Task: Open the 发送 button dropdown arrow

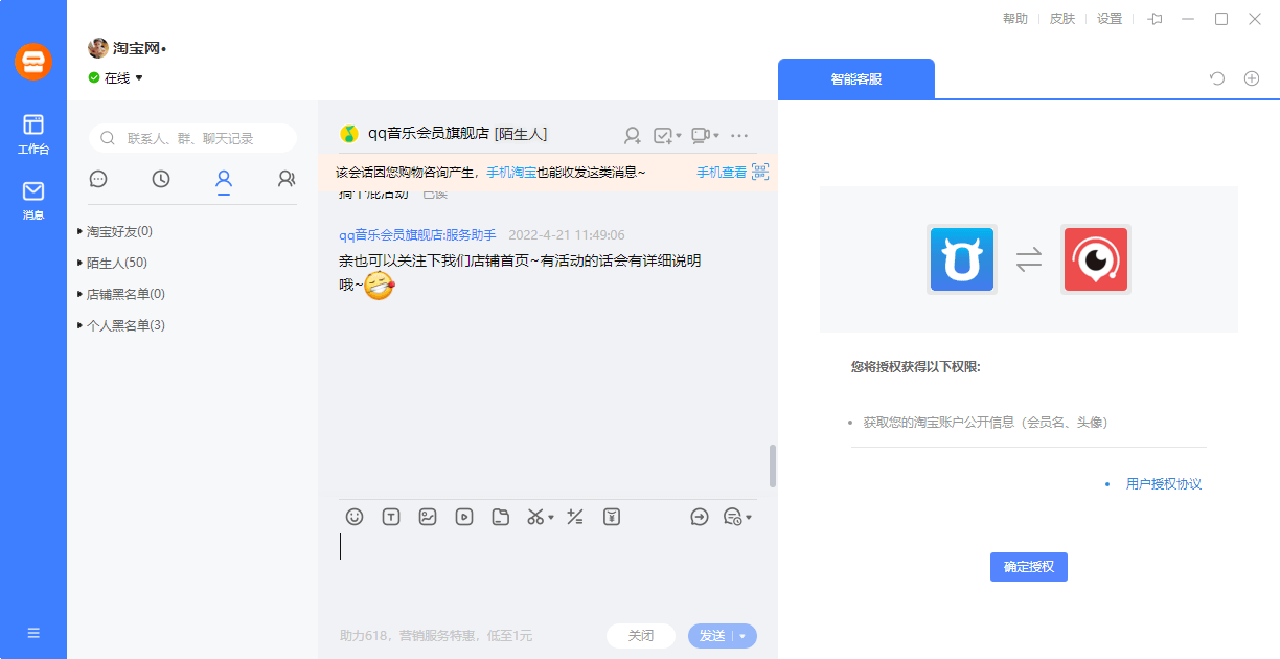Action: [742, 636]
